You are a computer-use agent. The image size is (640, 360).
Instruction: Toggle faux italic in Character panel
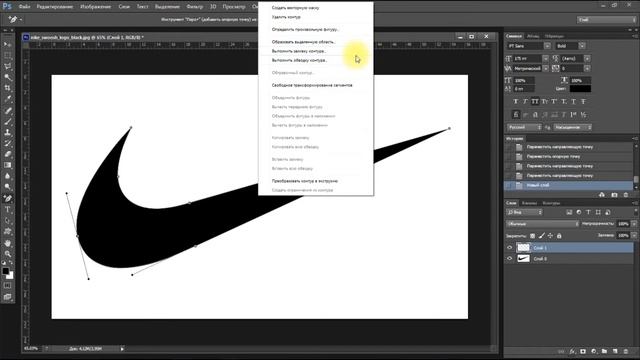click(x=525, y=101)
